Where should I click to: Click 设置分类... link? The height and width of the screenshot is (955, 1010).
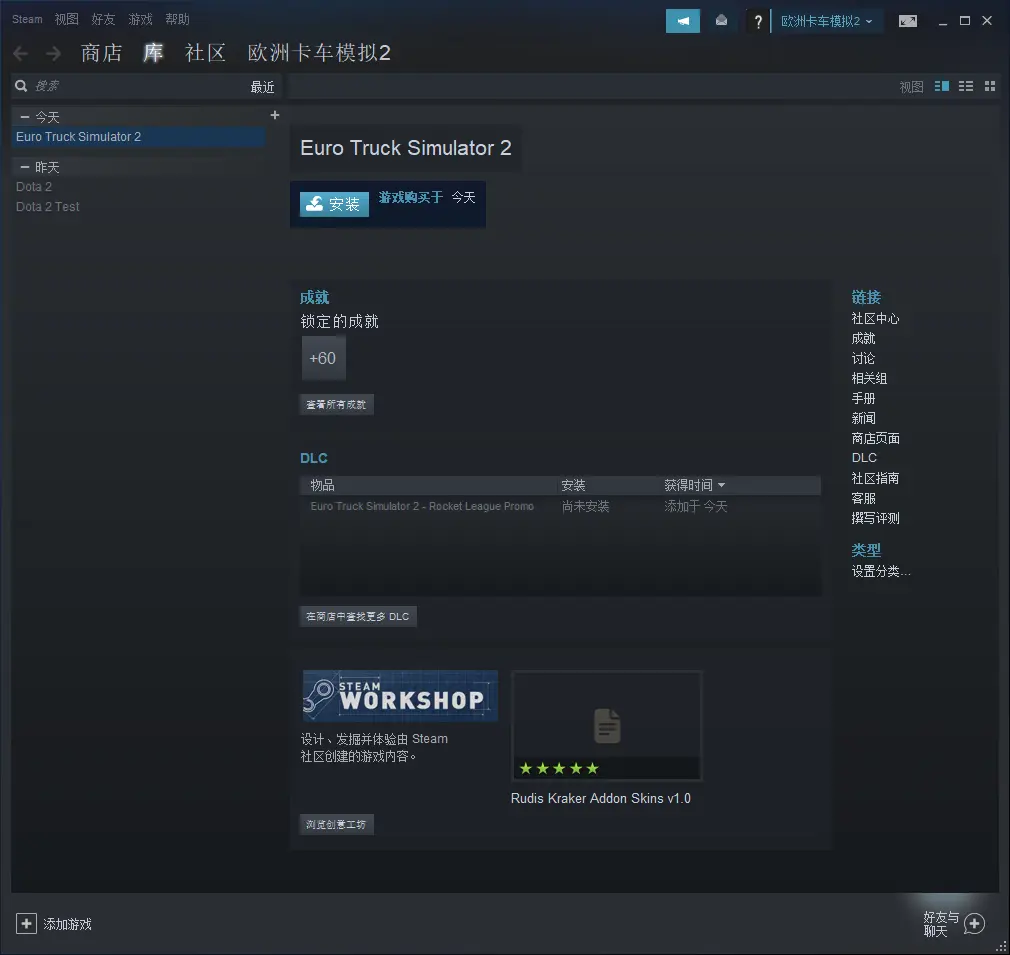coord(881,571)
